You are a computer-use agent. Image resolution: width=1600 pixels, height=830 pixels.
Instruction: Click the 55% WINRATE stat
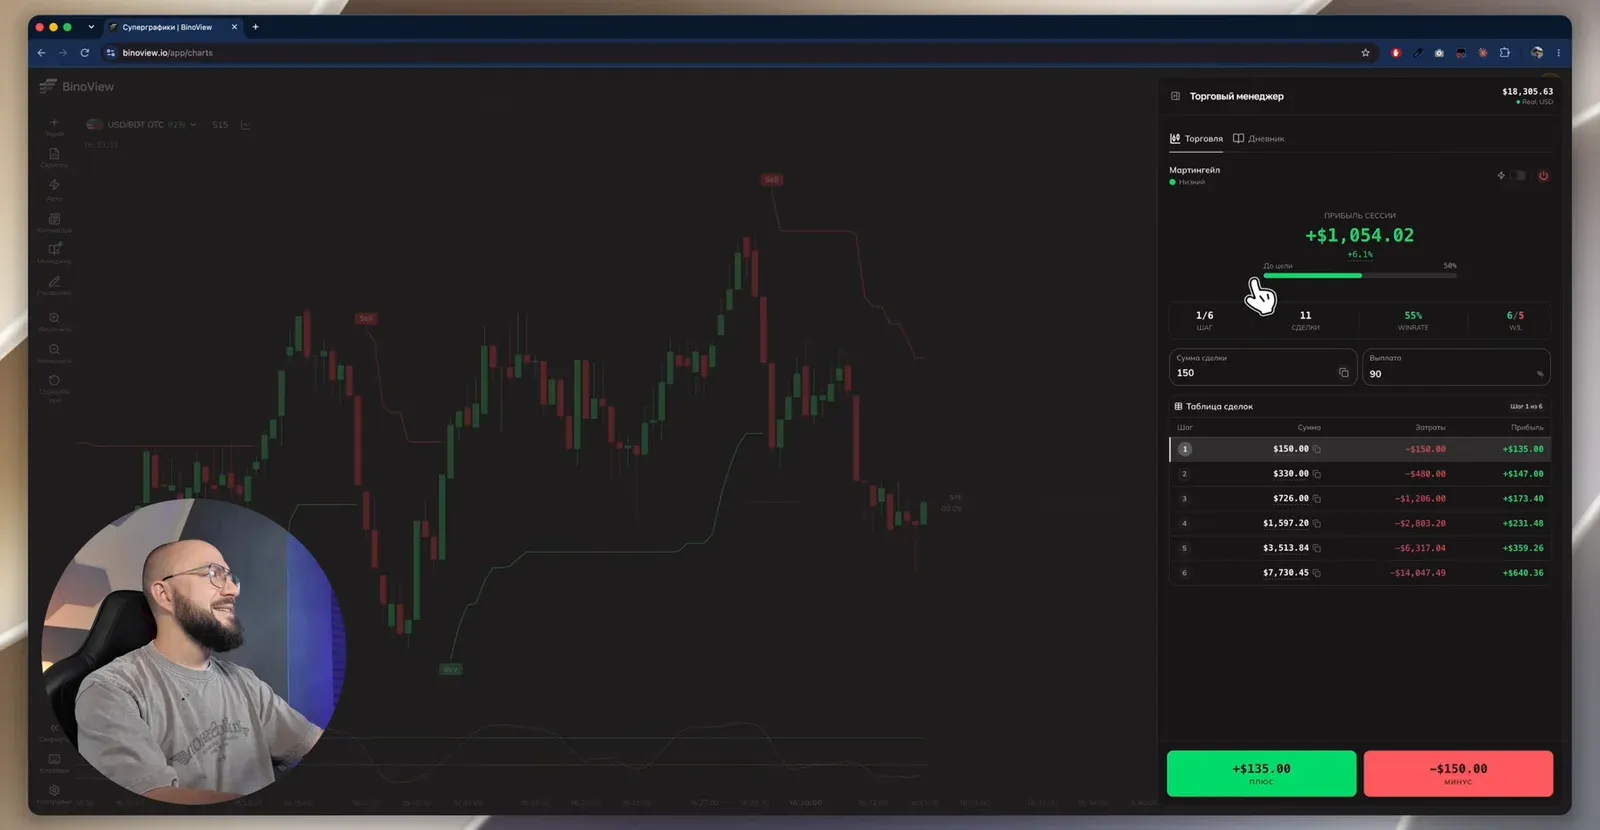point(1413,320)
